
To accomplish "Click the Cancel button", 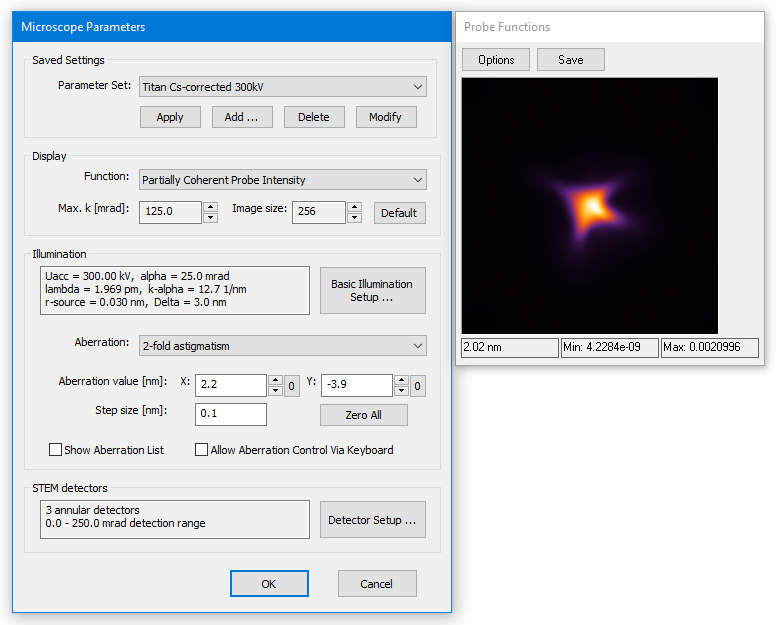I will 377,583.
